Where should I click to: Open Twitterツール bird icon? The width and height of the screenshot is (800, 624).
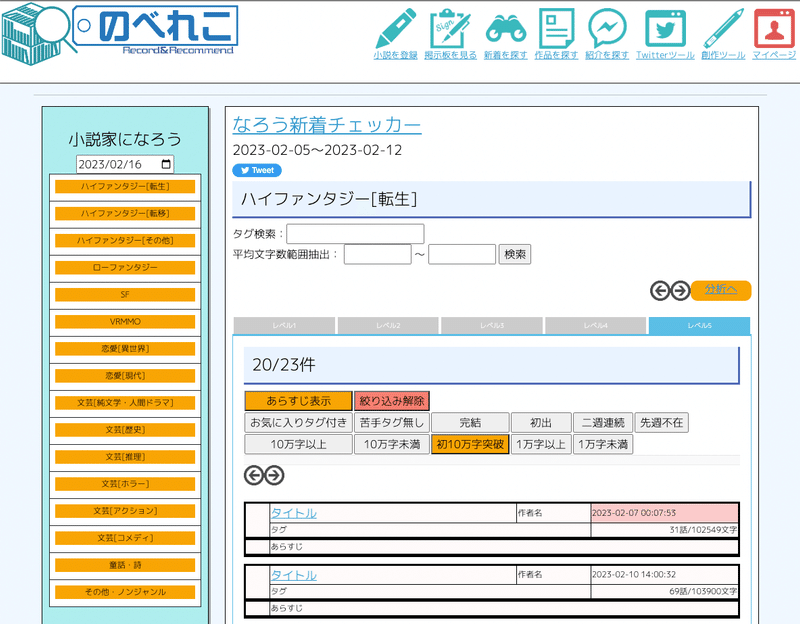coord(665,29)
